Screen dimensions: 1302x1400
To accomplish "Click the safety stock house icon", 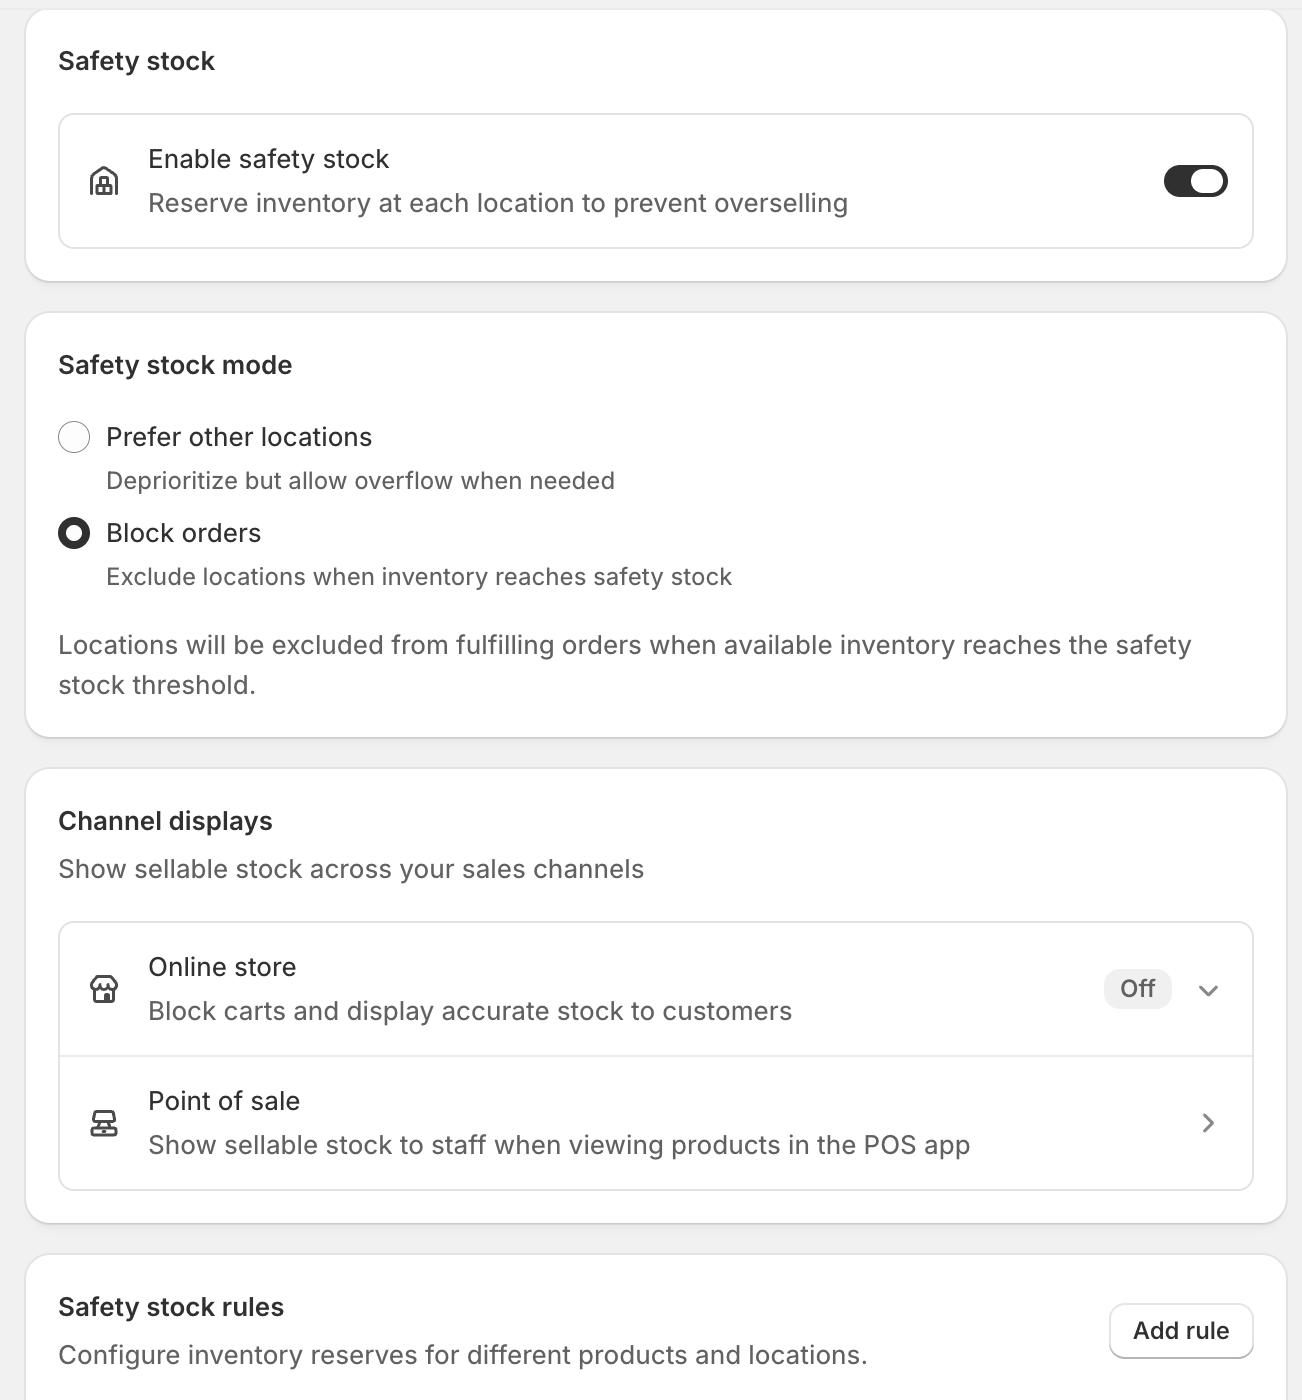I will (x=104, y=181).
